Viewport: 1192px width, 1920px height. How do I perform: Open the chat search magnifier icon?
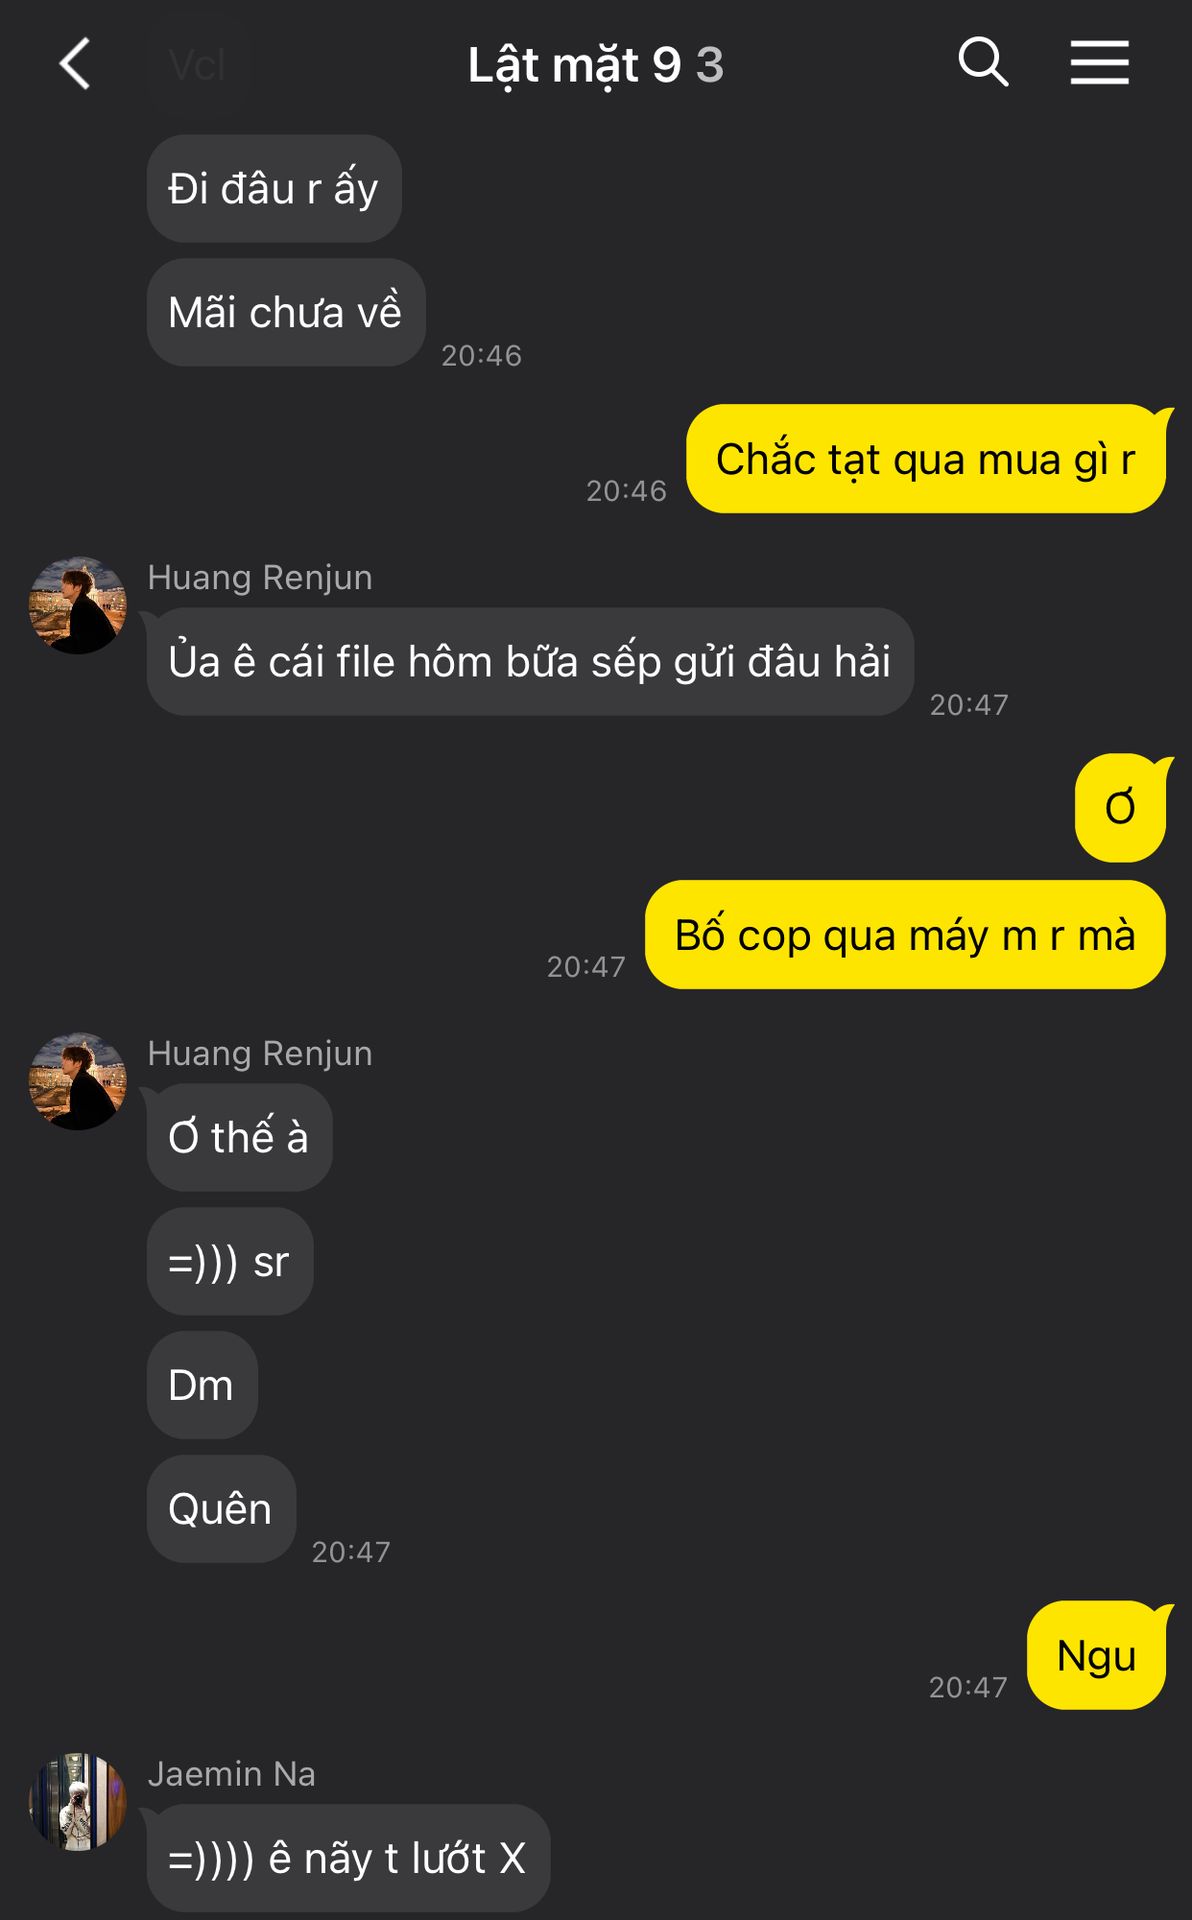[983, 62]
